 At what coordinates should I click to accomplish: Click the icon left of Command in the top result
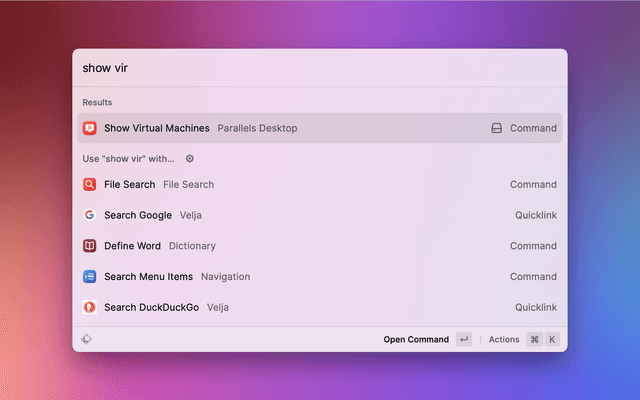point(496,128)
